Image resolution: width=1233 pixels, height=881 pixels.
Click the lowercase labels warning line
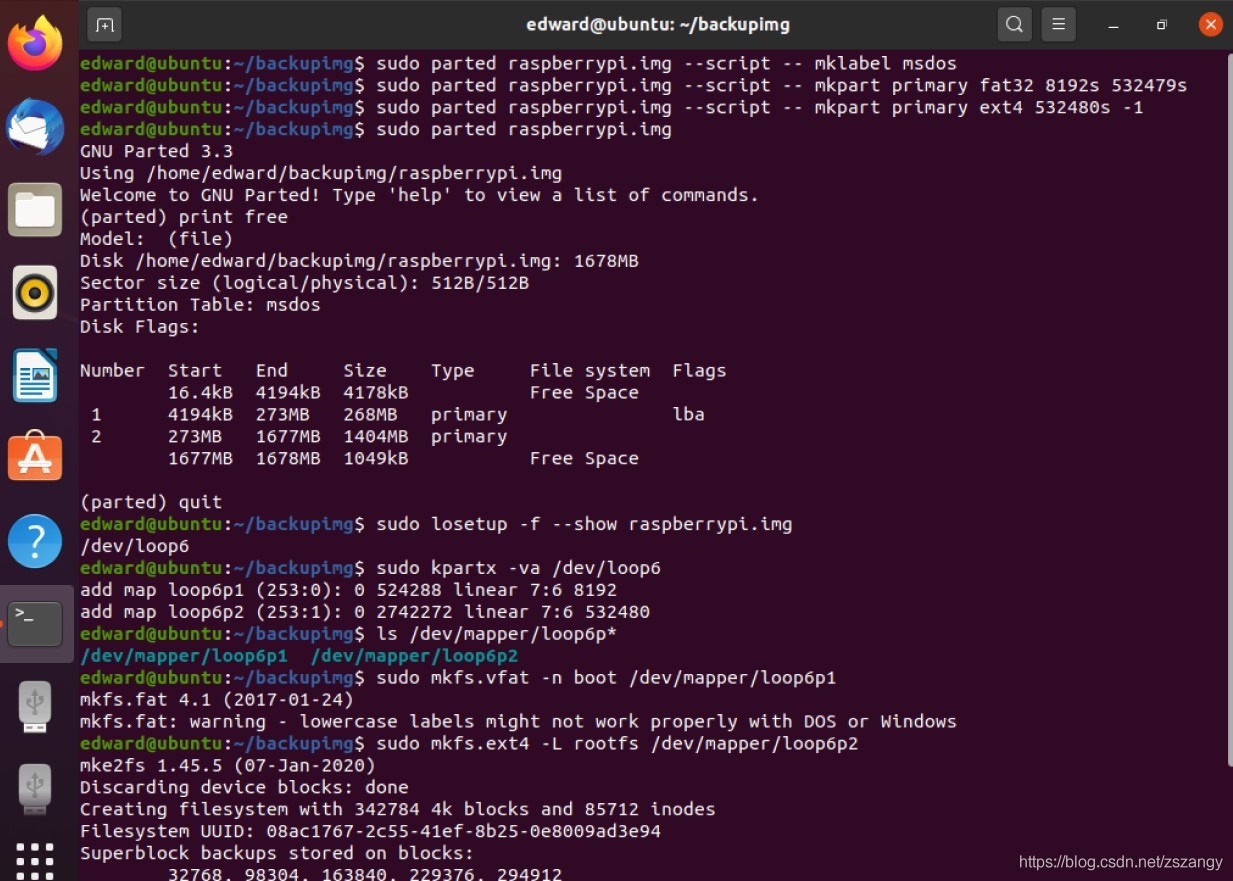[x=518, y=722]
